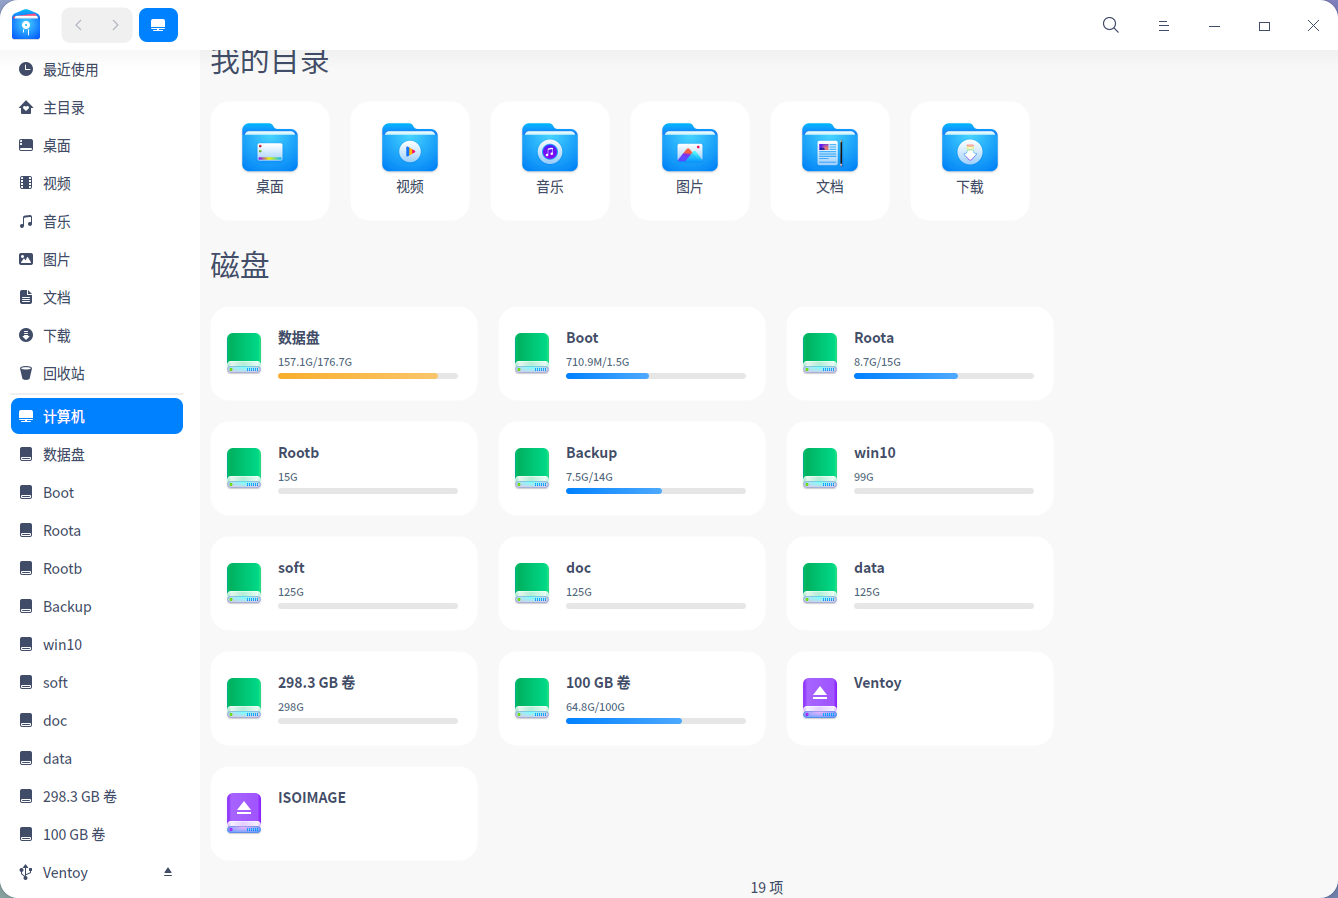Viewport: 1338px width, 898px height.
Task: Open Boot in the sidebar
Action: [97, 493]
